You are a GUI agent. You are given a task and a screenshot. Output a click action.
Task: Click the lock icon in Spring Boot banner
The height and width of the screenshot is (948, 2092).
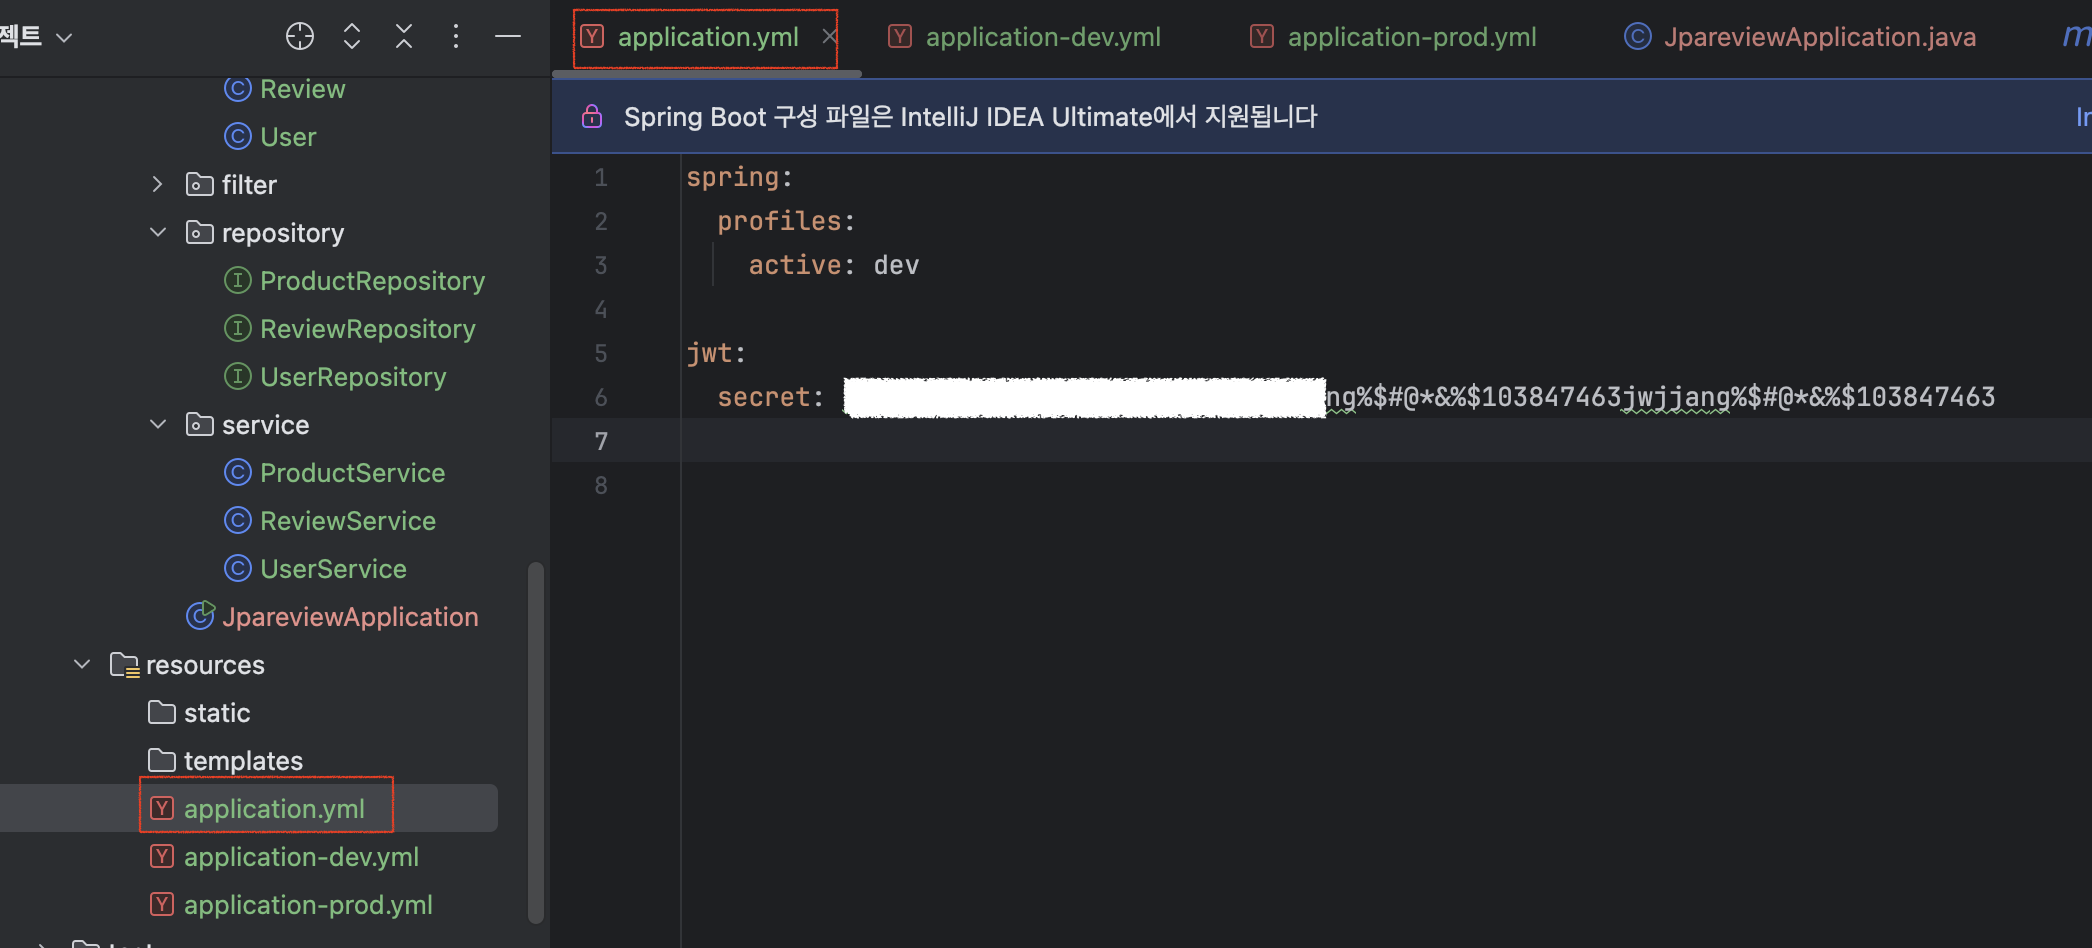(592, 116)
